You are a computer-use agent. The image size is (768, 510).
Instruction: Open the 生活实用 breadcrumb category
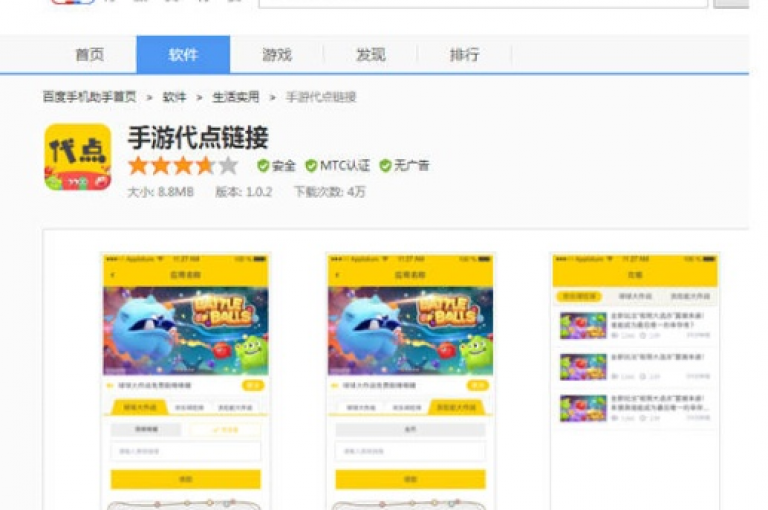(x=236, y=97)
